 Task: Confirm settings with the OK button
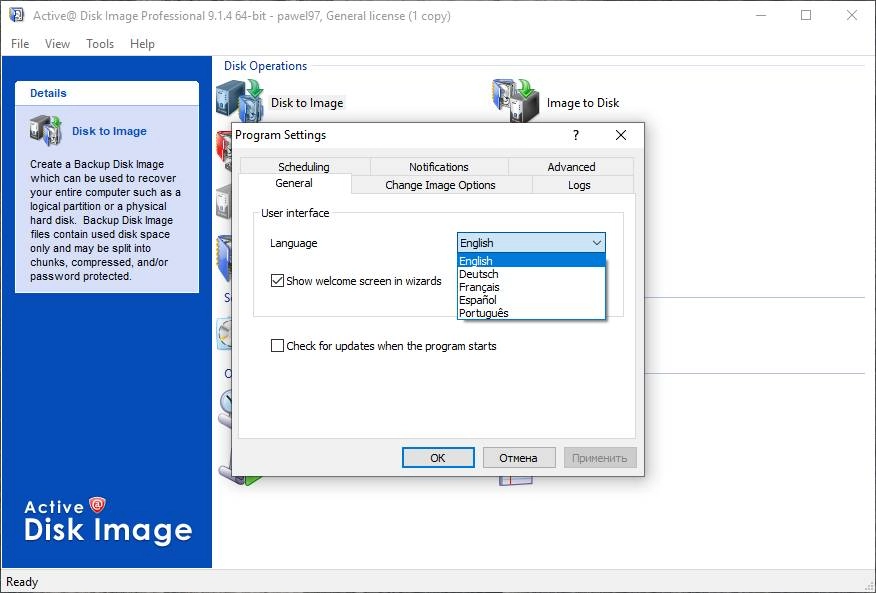[438, 458]
